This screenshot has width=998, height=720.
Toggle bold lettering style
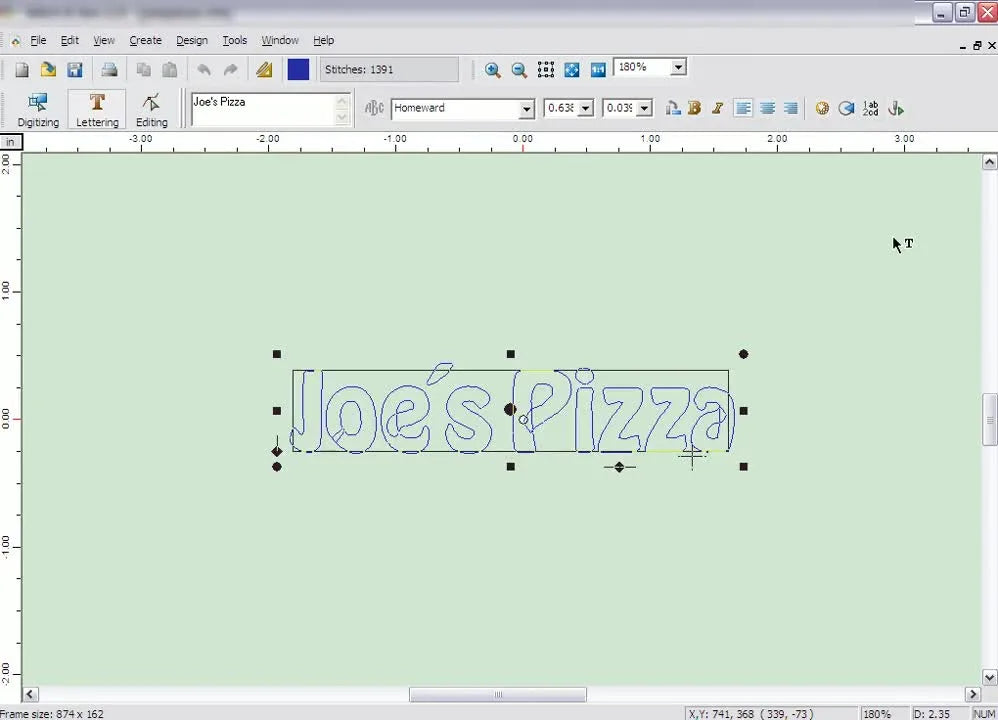(694, 108)
